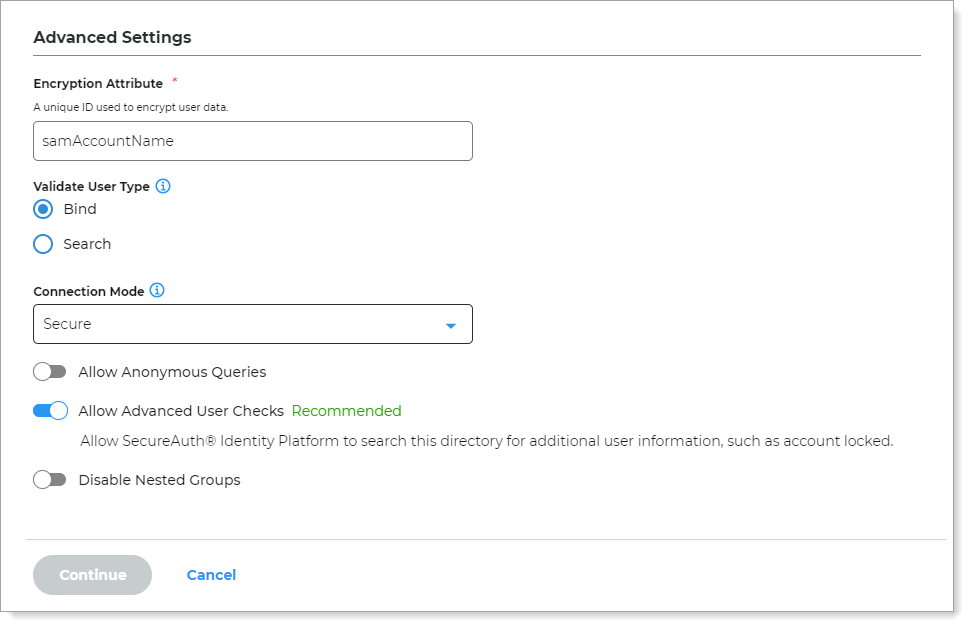The width and height of the screenshot is (969, 627).
Task: Click the Advanced Settings section heading
Action: (x=112, y=38)
